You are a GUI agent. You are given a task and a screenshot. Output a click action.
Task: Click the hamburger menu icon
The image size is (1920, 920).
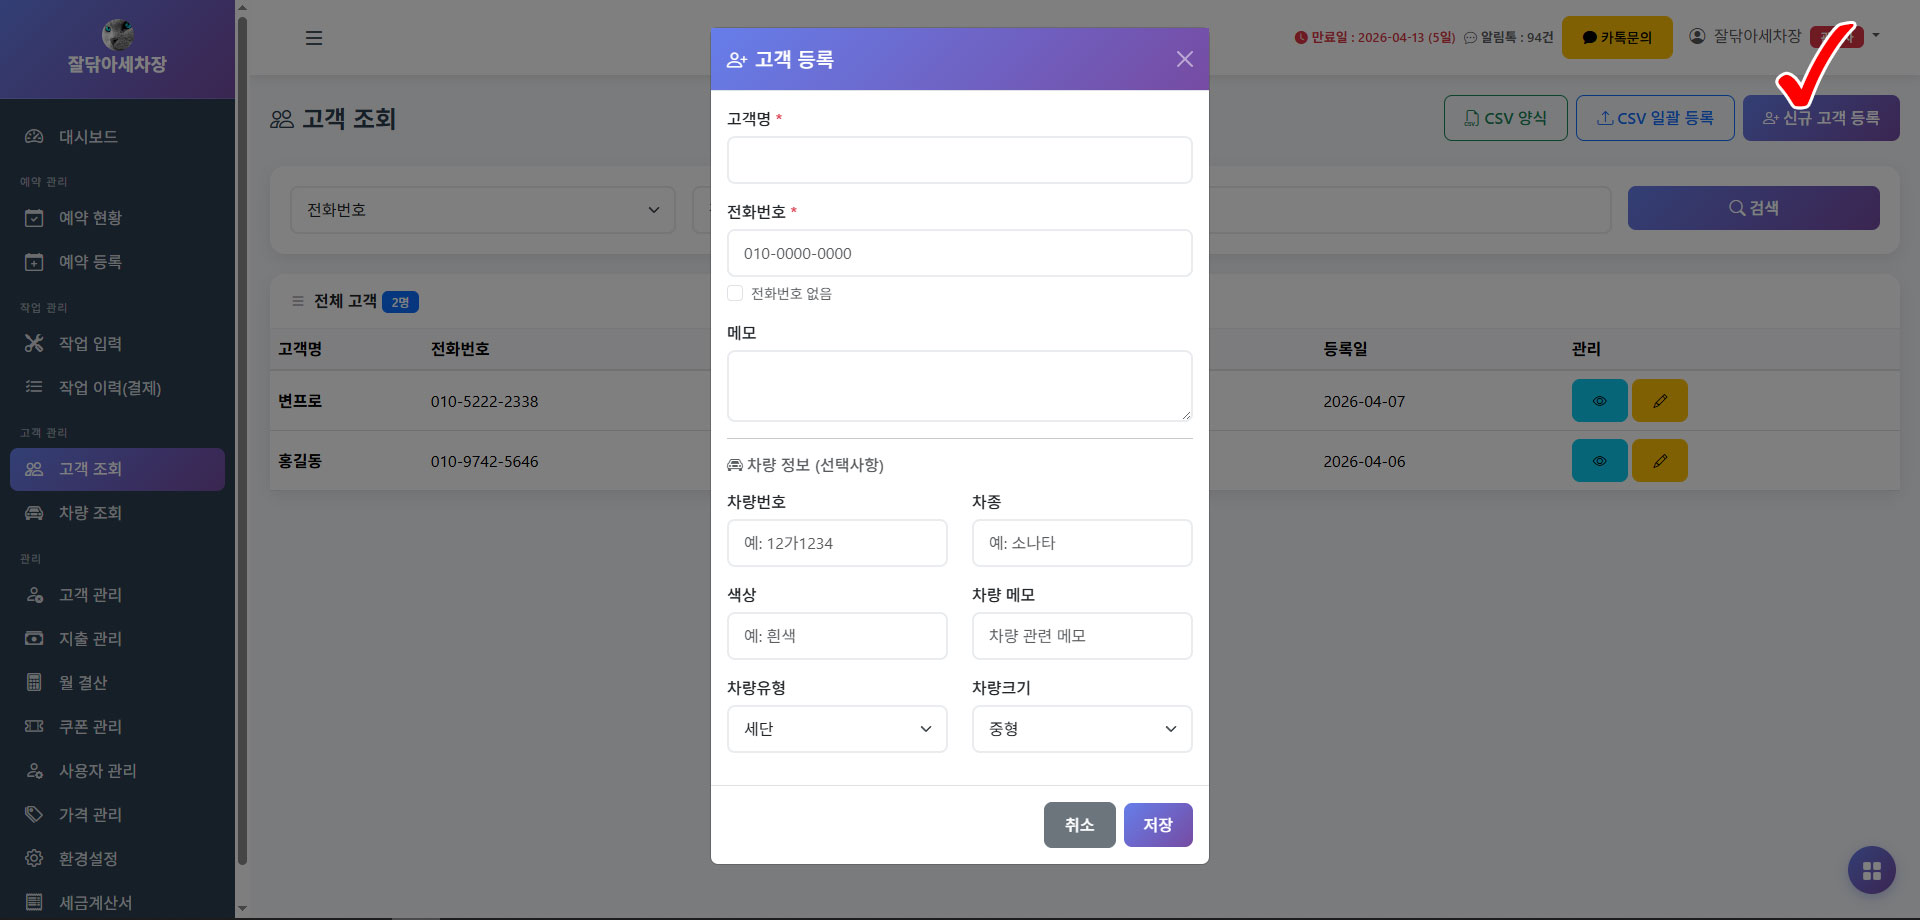coord(313,38)
